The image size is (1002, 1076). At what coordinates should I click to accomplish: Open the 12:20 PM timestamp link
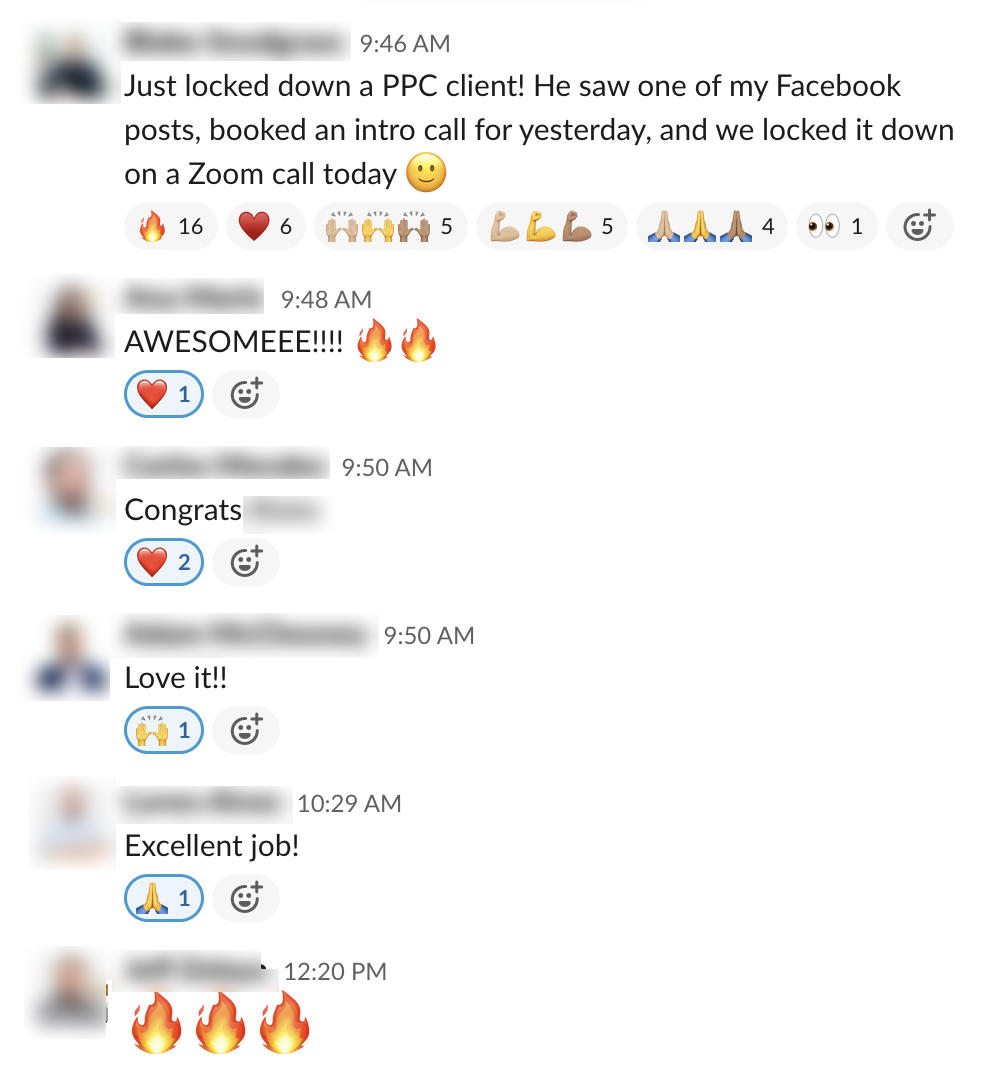point(336,972)
